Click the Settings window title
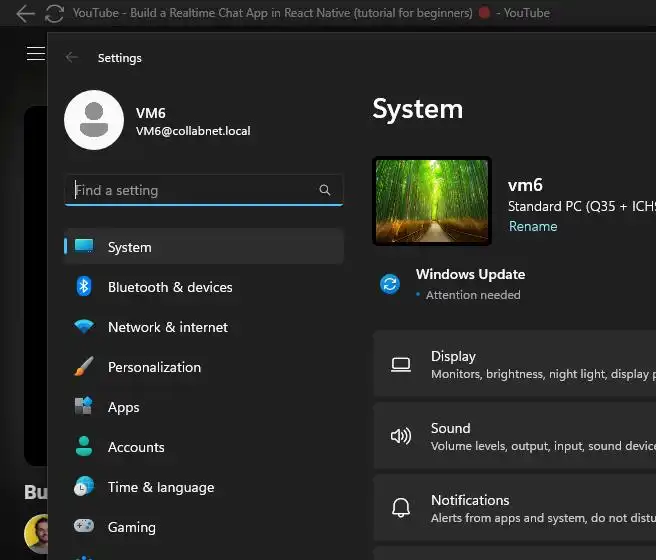 120,58
